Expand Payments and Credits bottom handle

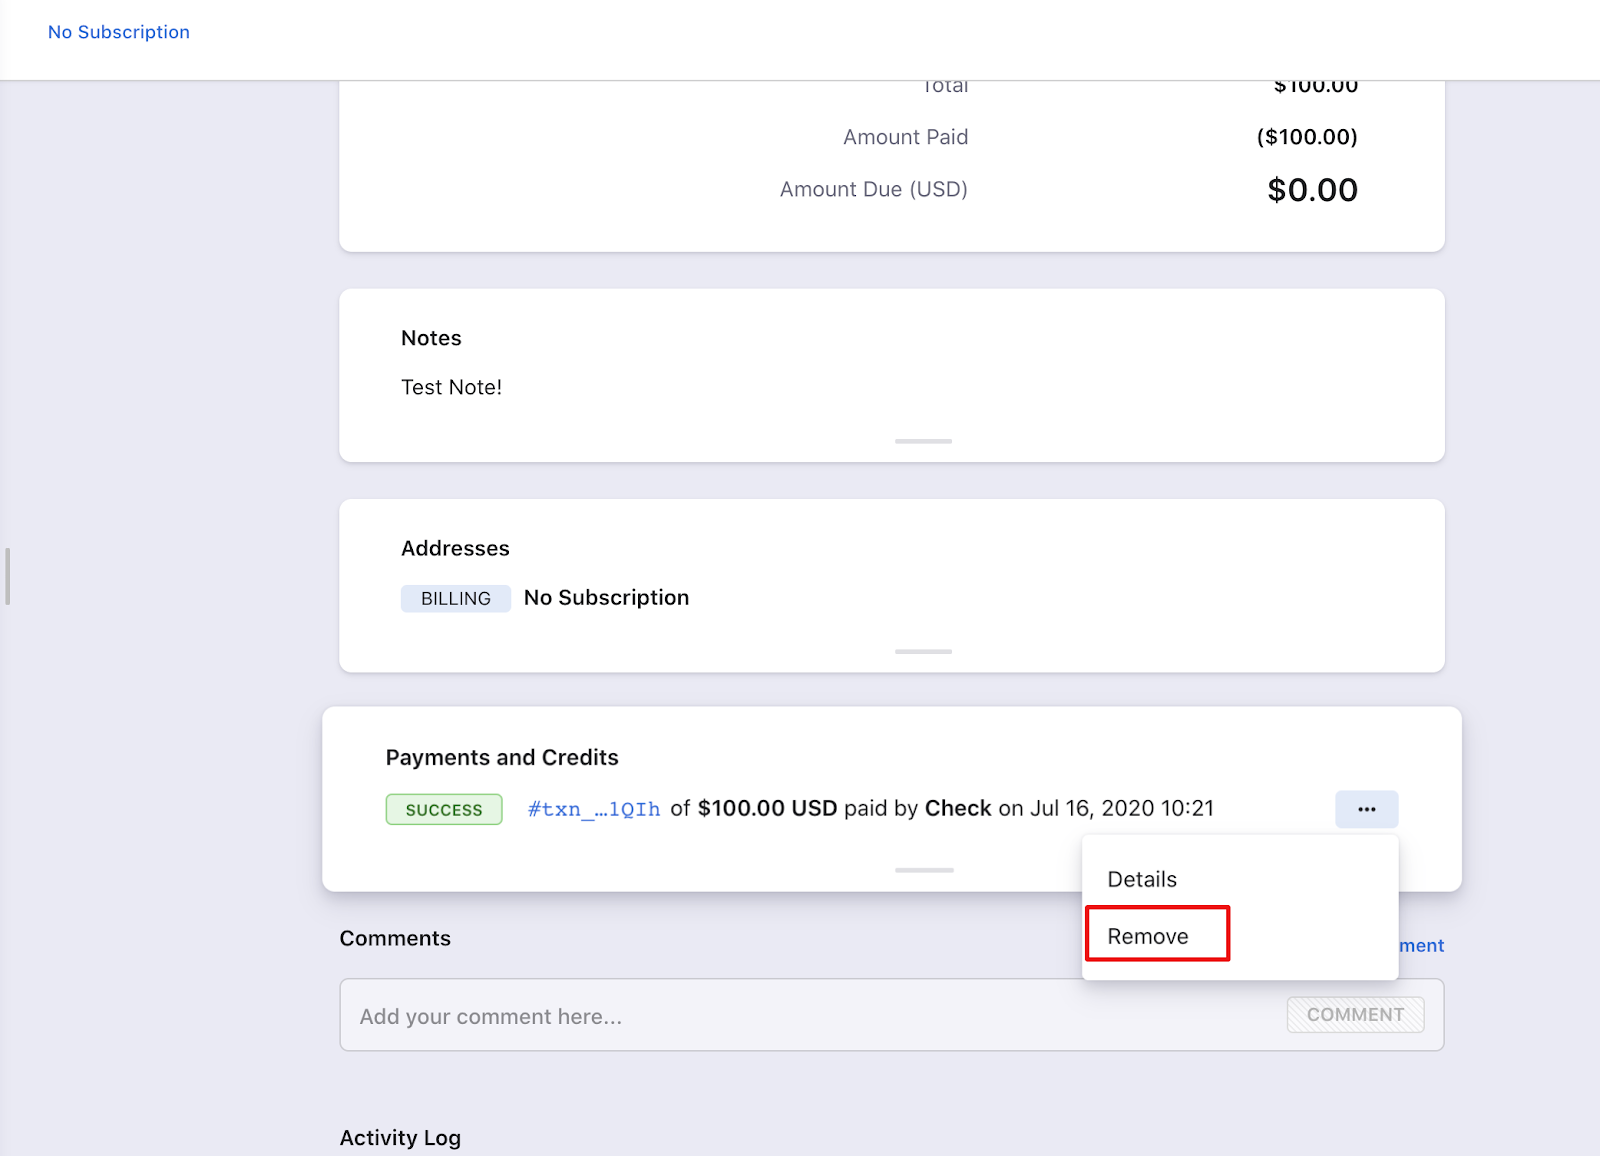(x=923, y=870)
